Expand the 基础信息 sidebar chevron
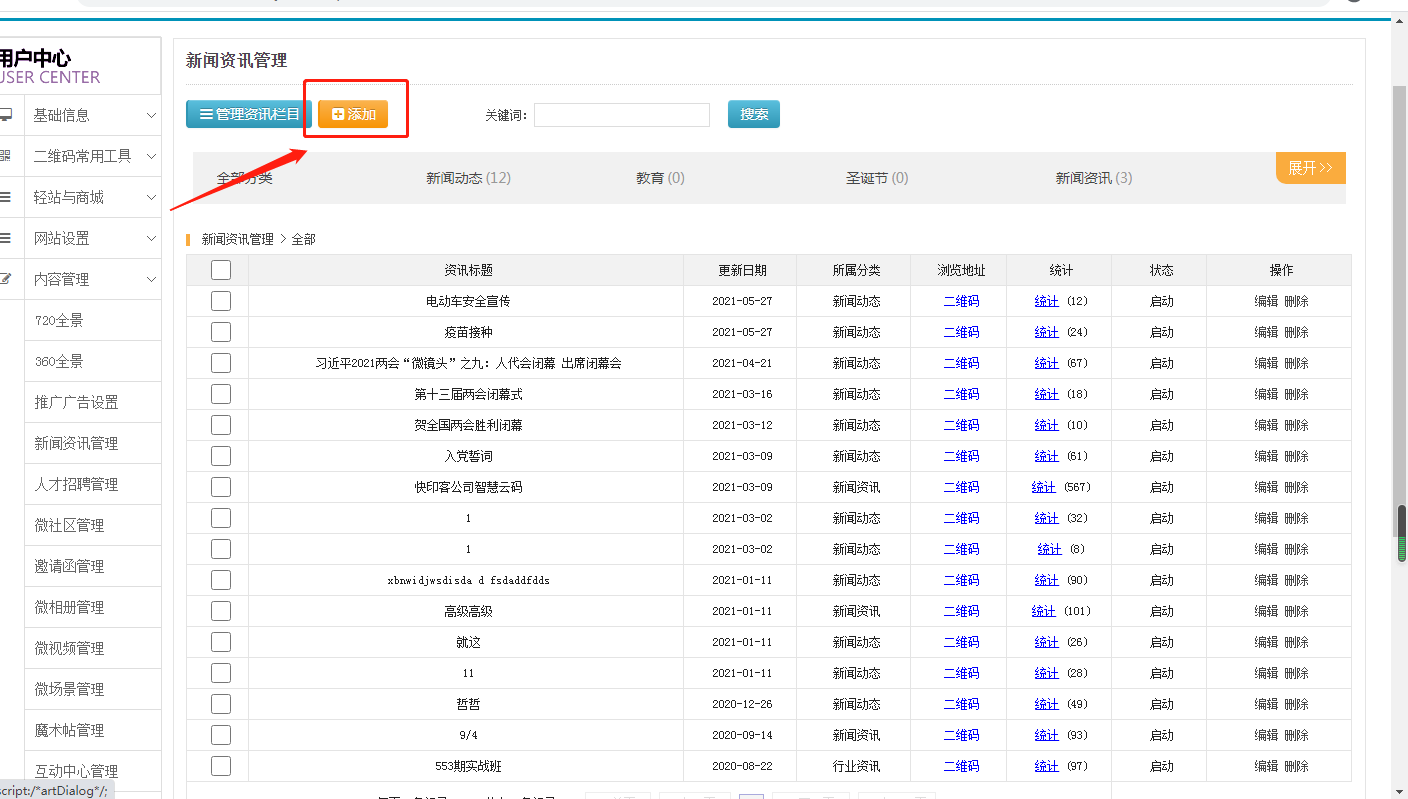1408x799 pixels. pos(151,116)
